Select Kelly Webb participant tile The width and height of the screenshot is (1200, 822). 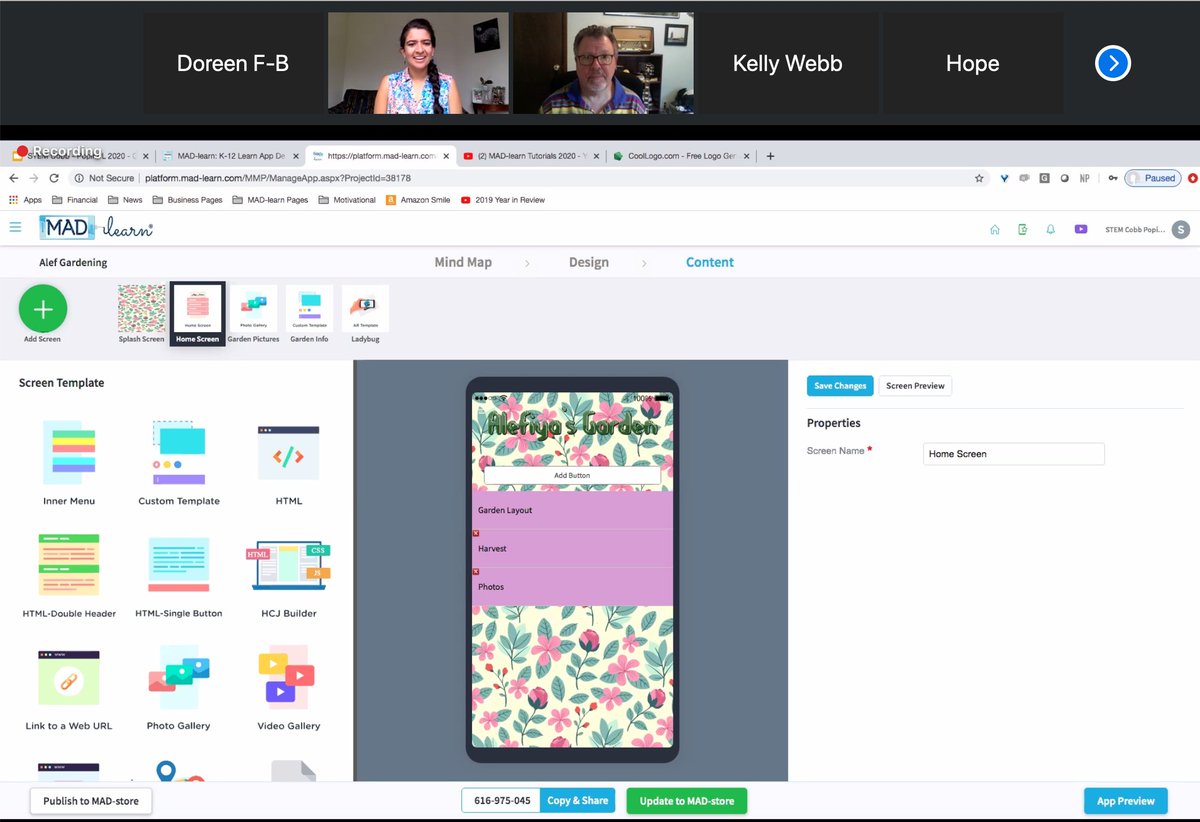click(788, 64)
